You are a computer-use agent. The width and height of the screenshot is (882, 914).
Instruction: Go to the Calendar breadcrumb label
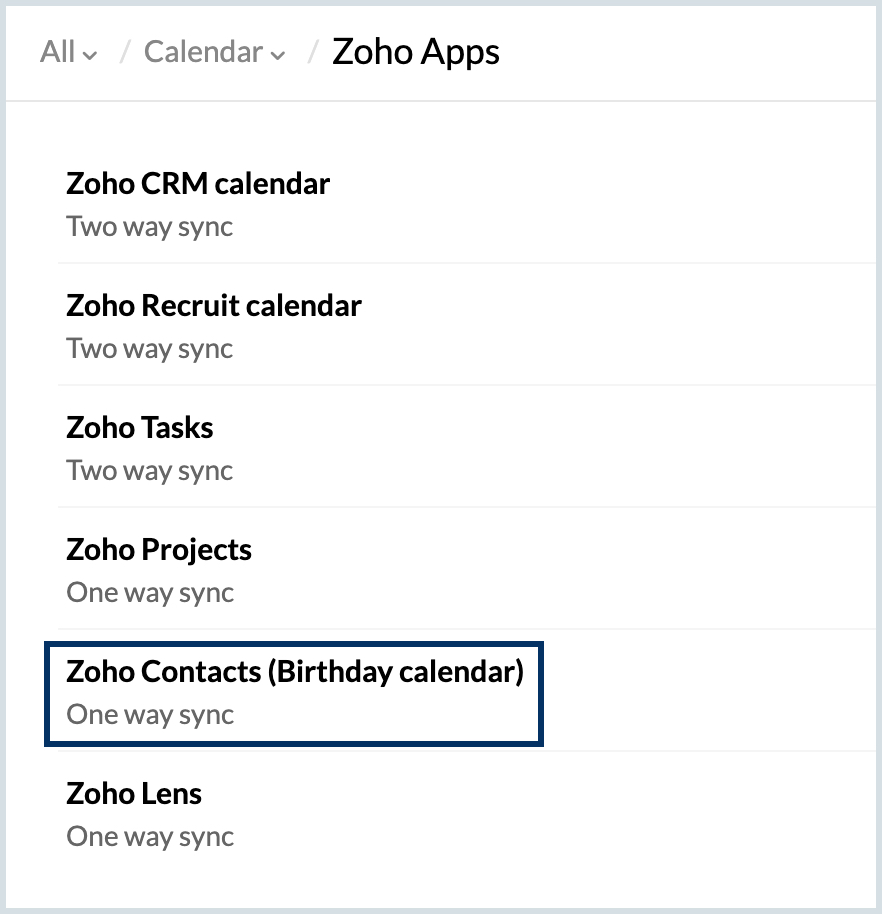(x=204, y=52)
